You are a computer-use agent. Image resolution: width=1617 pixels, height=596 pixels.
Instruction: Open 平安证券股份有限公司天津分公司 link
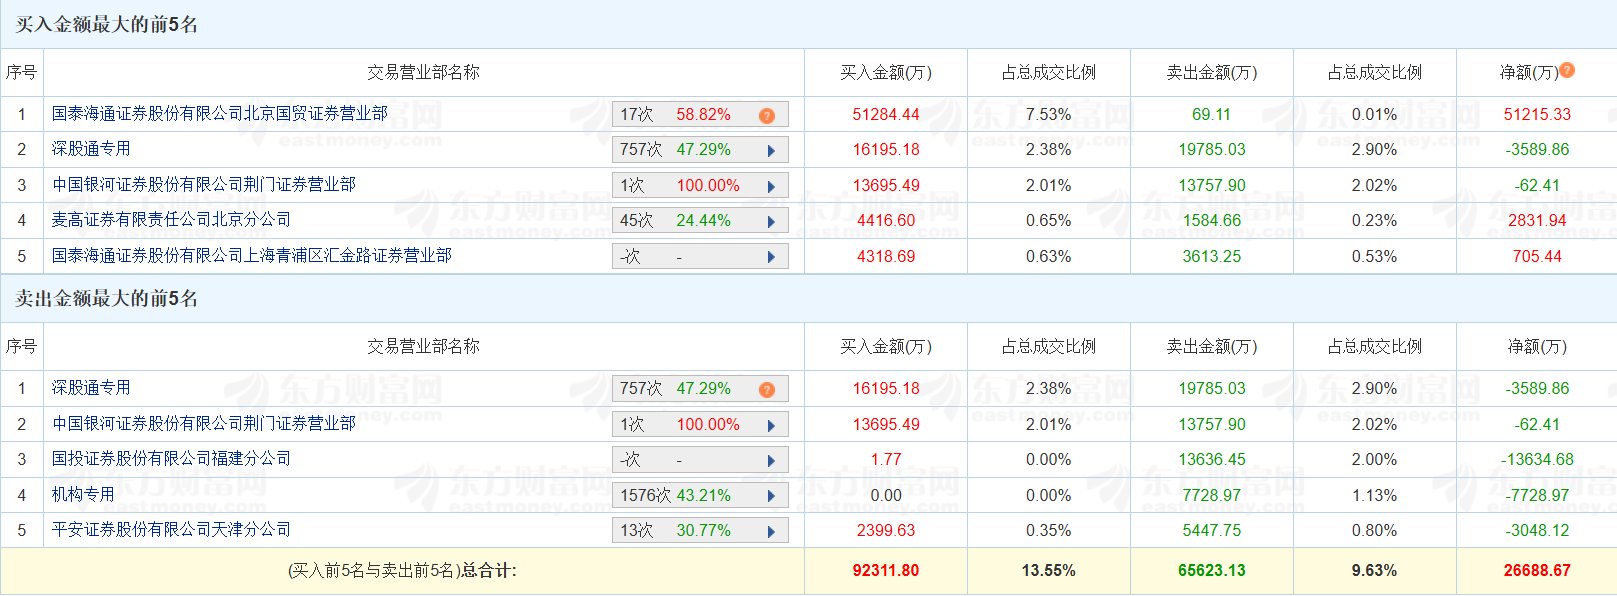click(171, 530)
